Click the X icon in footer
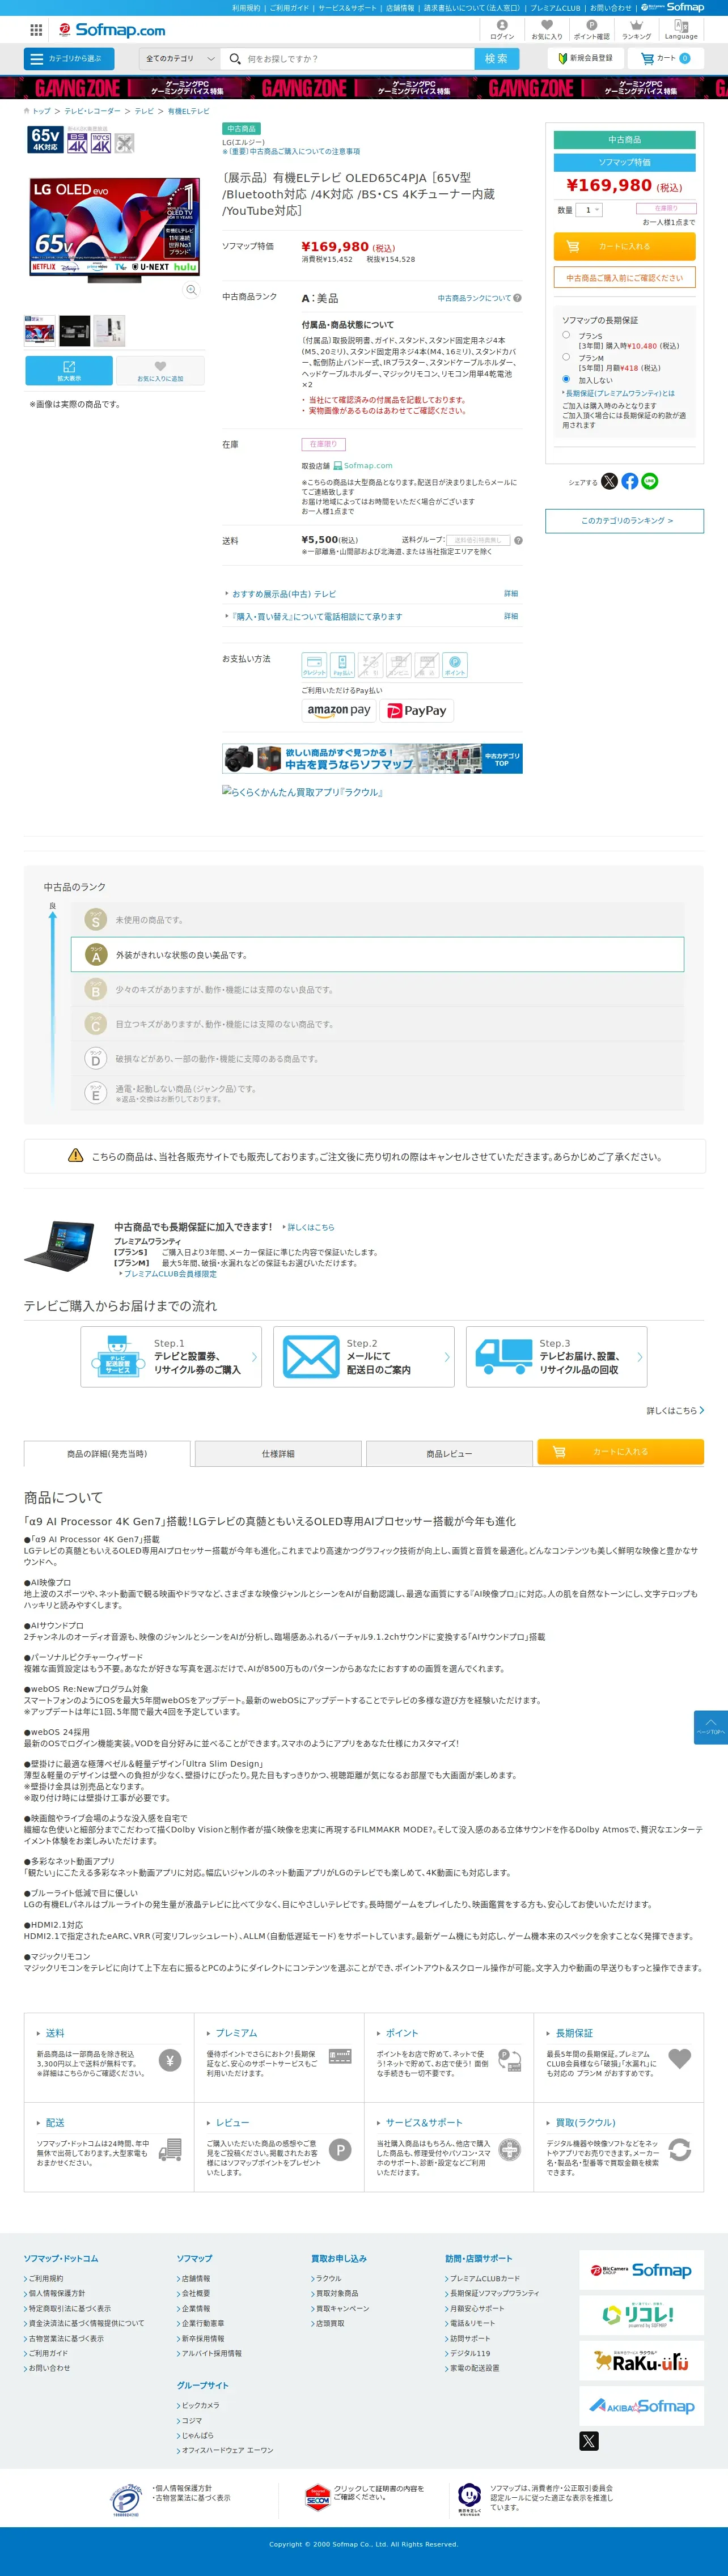Image resolution: width=728 pixels, height=2576 pixels. 589,2441
